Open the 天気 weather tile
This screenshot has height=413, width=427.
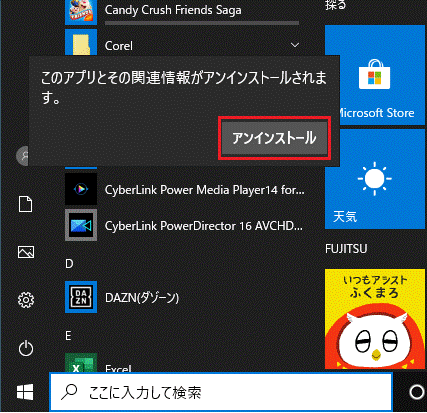pos(375,179)
